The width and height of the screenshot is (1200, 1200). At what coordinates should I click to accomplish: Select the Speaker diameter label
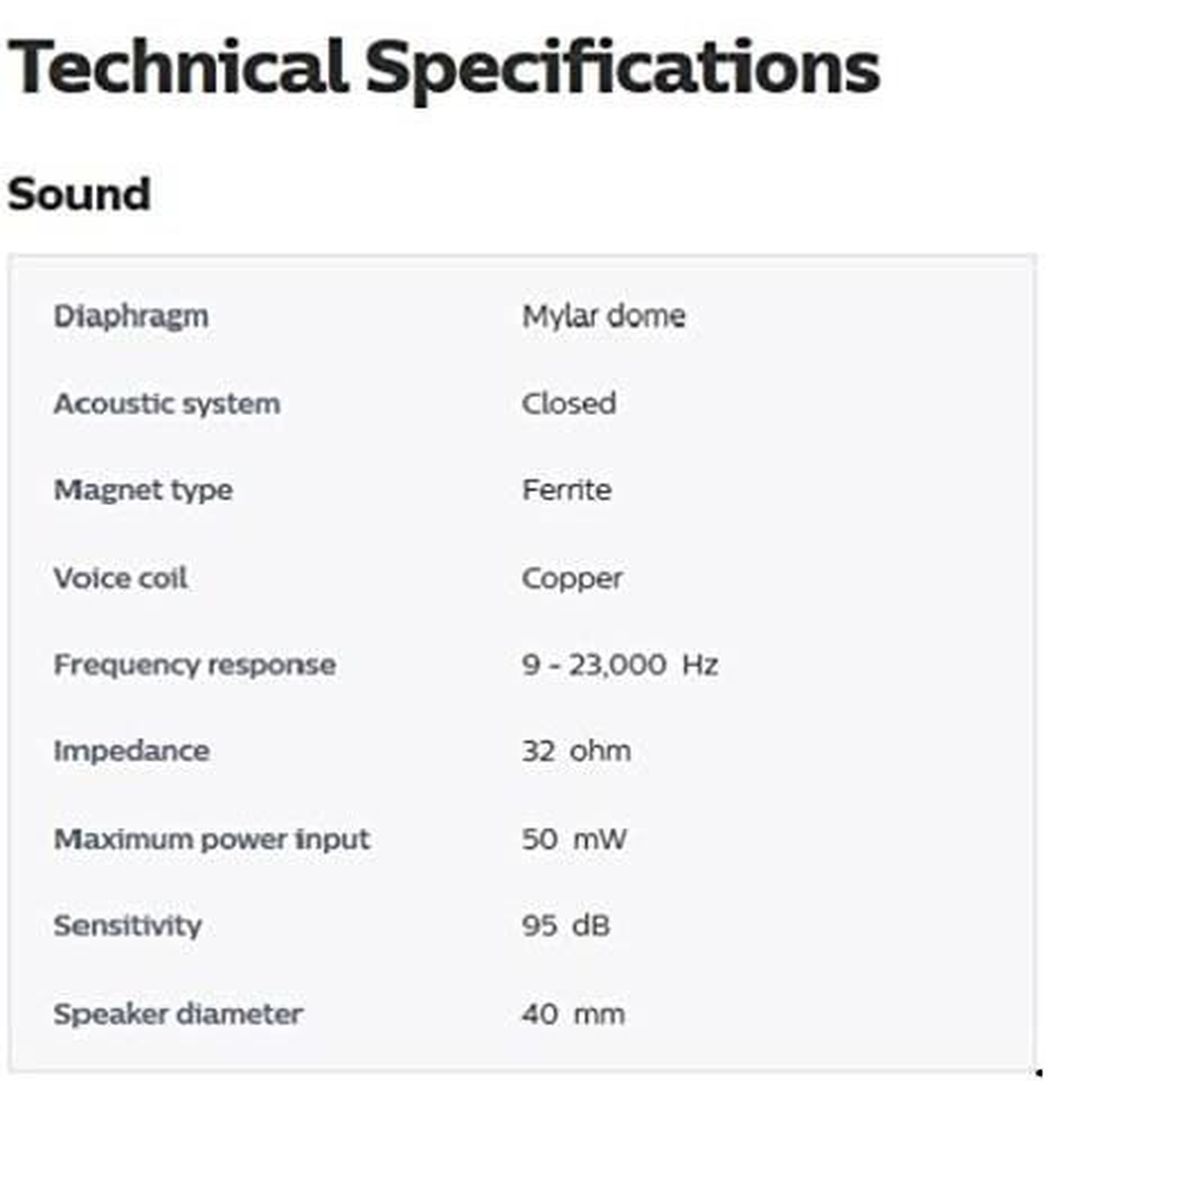178,1014
